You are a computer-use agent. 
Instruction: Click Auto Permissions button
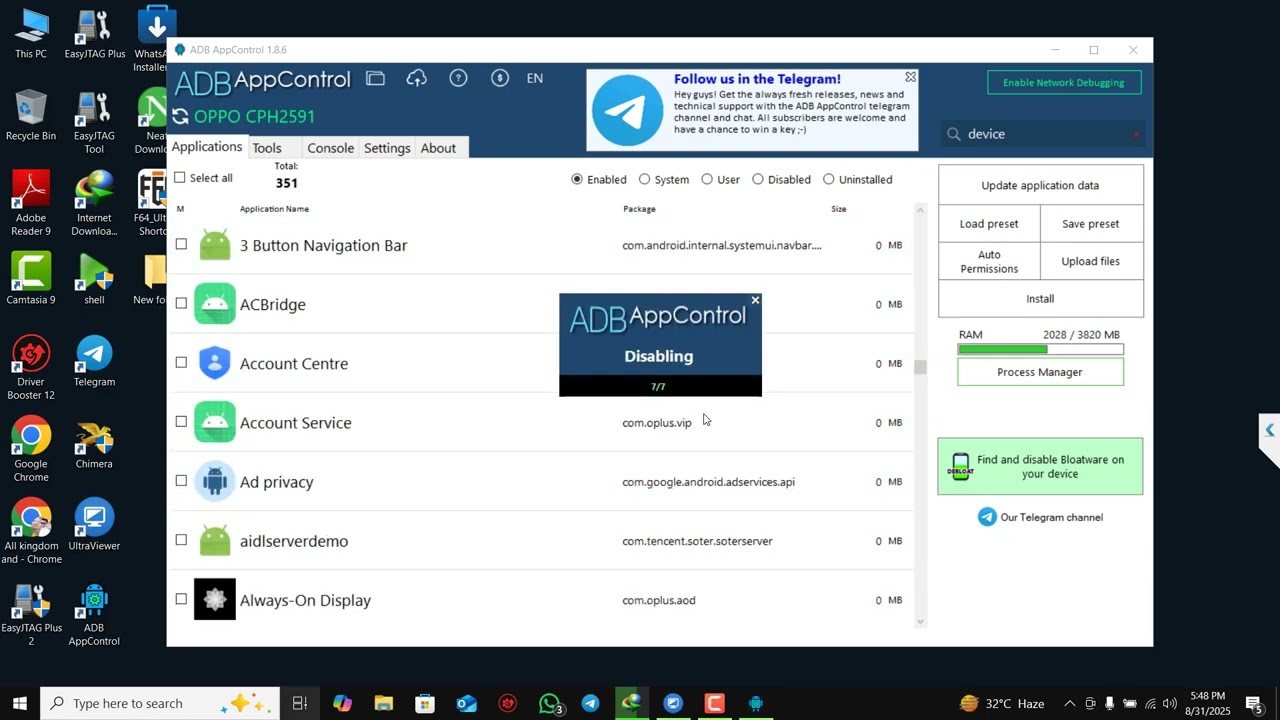coord(989,261)
